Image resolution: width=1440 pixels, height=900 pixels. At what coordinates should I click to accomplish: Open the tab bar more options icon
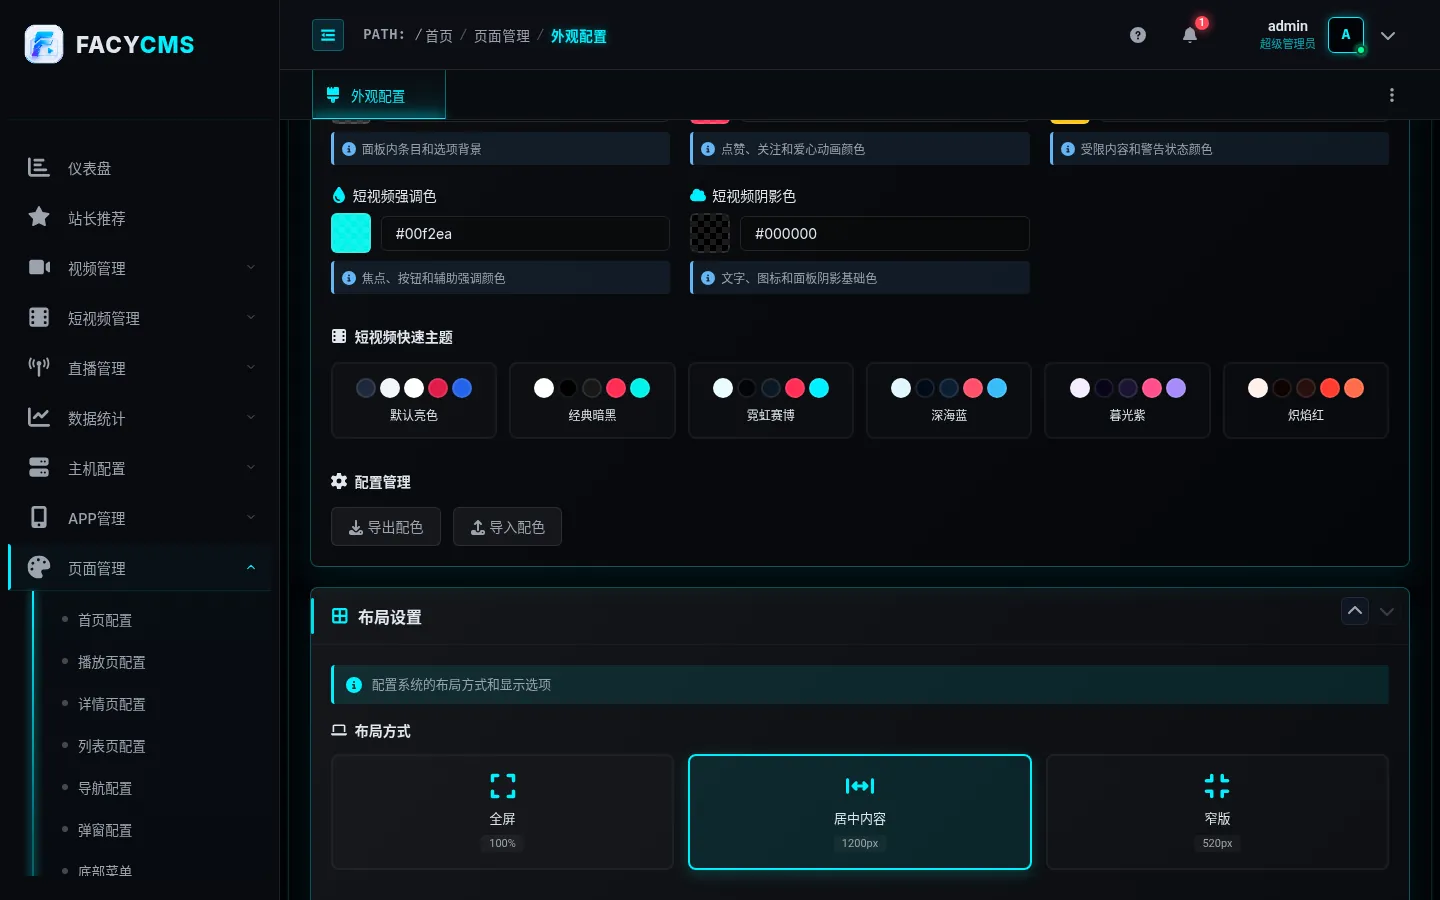pyautogui.click(x=1392, y=95)
